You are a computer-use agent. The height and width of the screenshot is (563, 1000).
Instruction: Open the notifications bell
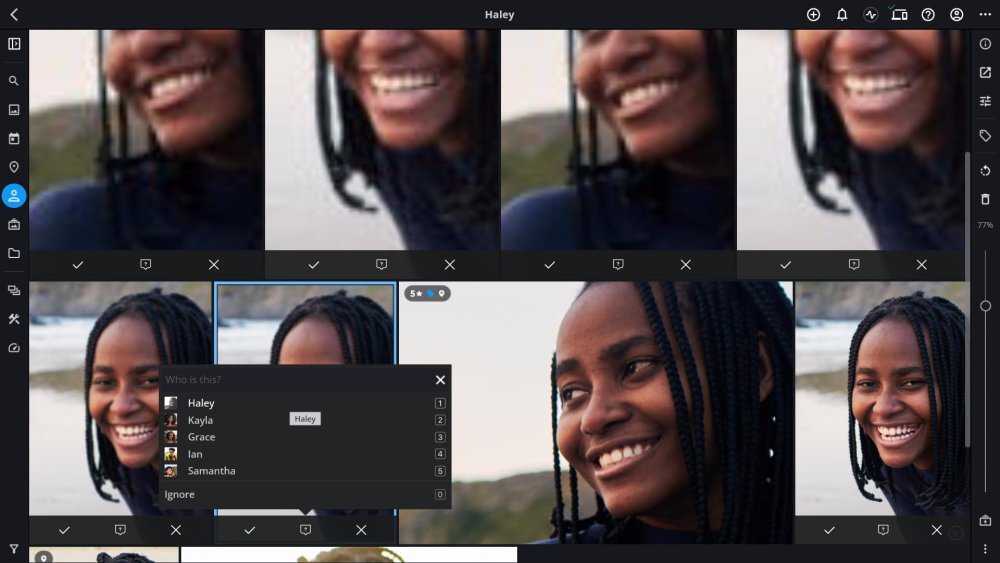842,15
